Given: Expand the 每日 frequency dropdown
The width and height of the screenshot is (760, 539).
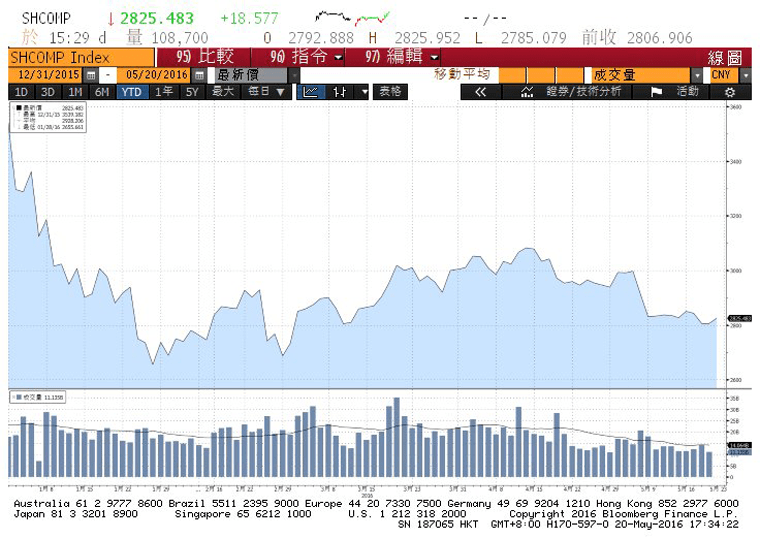Looking at the screenshot, I should click(x=267, y=91).
